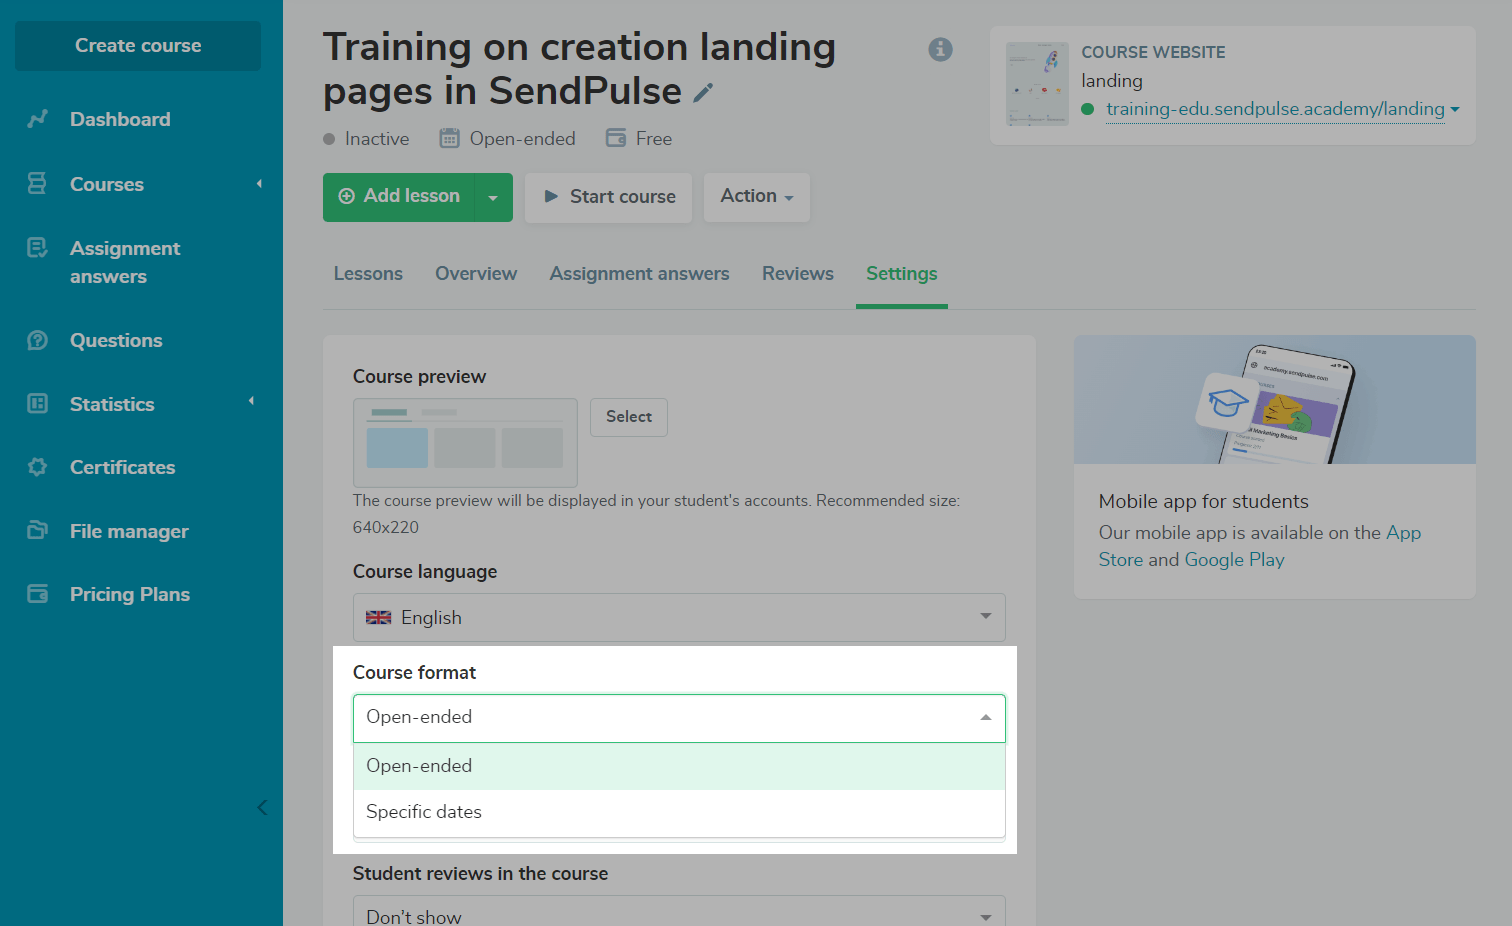Image resolution: width=1512 pixels, height=926 pixels.
Task: Expand the Courses sidebar submenu
Action: click(259, 184)
